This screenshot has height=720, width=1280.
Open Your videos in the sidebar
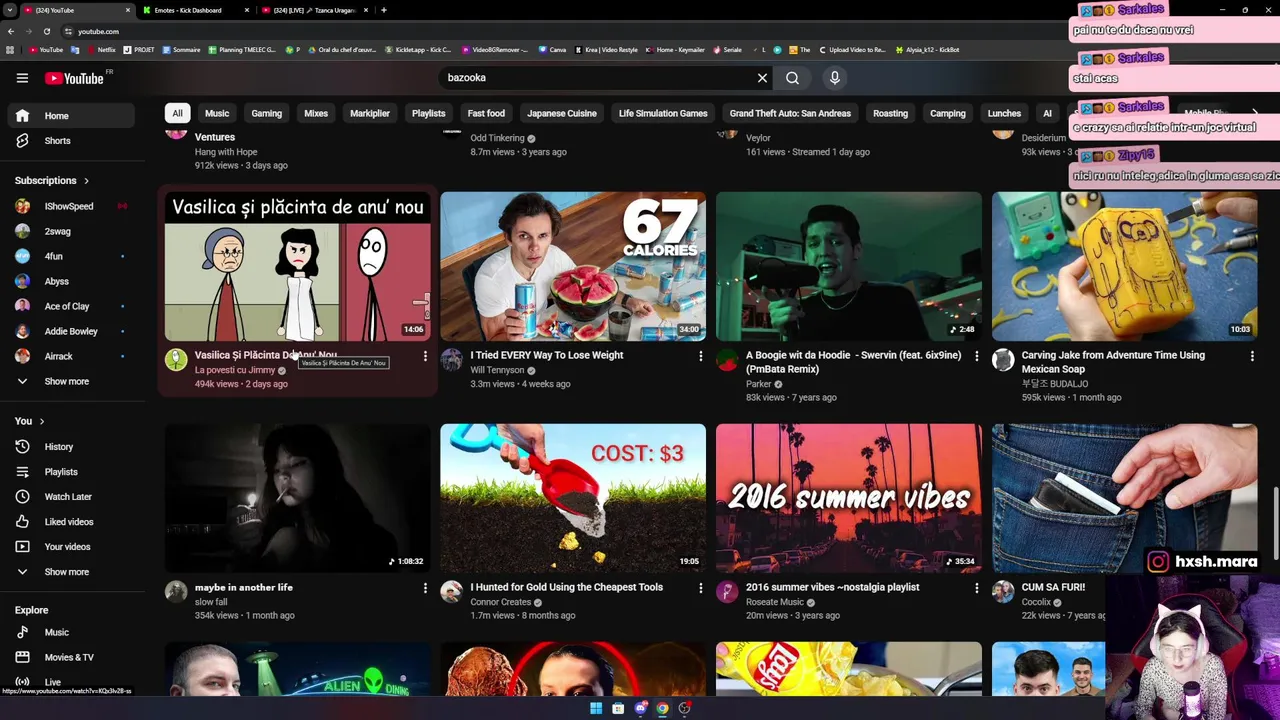(69, 547)
